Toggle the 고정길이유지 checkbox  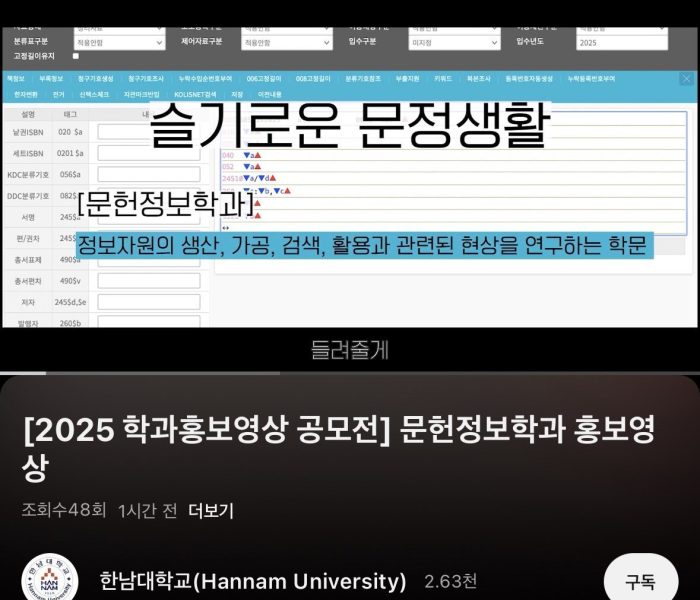click(76, 56)
